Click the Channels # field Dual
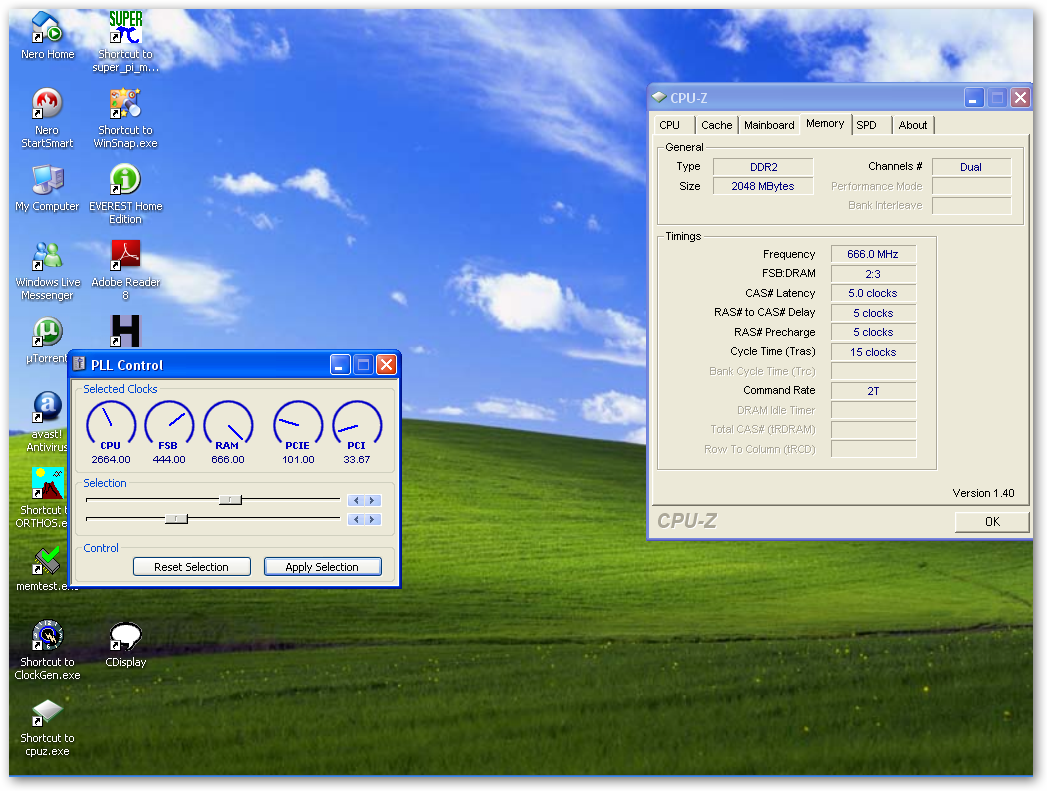The height and width of the screenshot is (791, 1047). click(x=971, y=167)
